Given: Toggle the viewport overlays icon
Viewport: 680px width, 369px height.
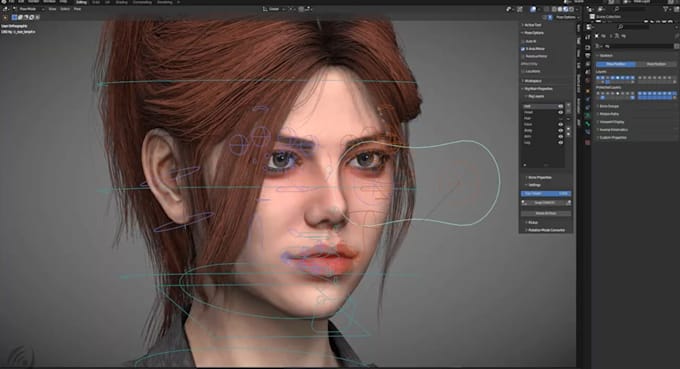Looking at the screenshot, I should (x=533, y=9).
